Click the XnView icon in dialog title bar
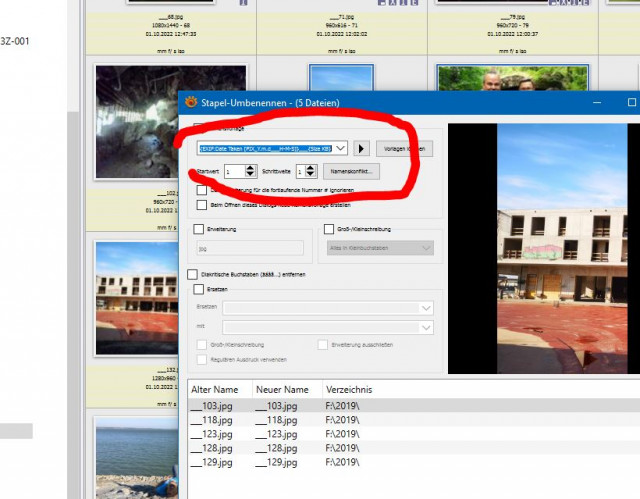Viewport: 640px width, 499px height. click(x=191, y=102)
